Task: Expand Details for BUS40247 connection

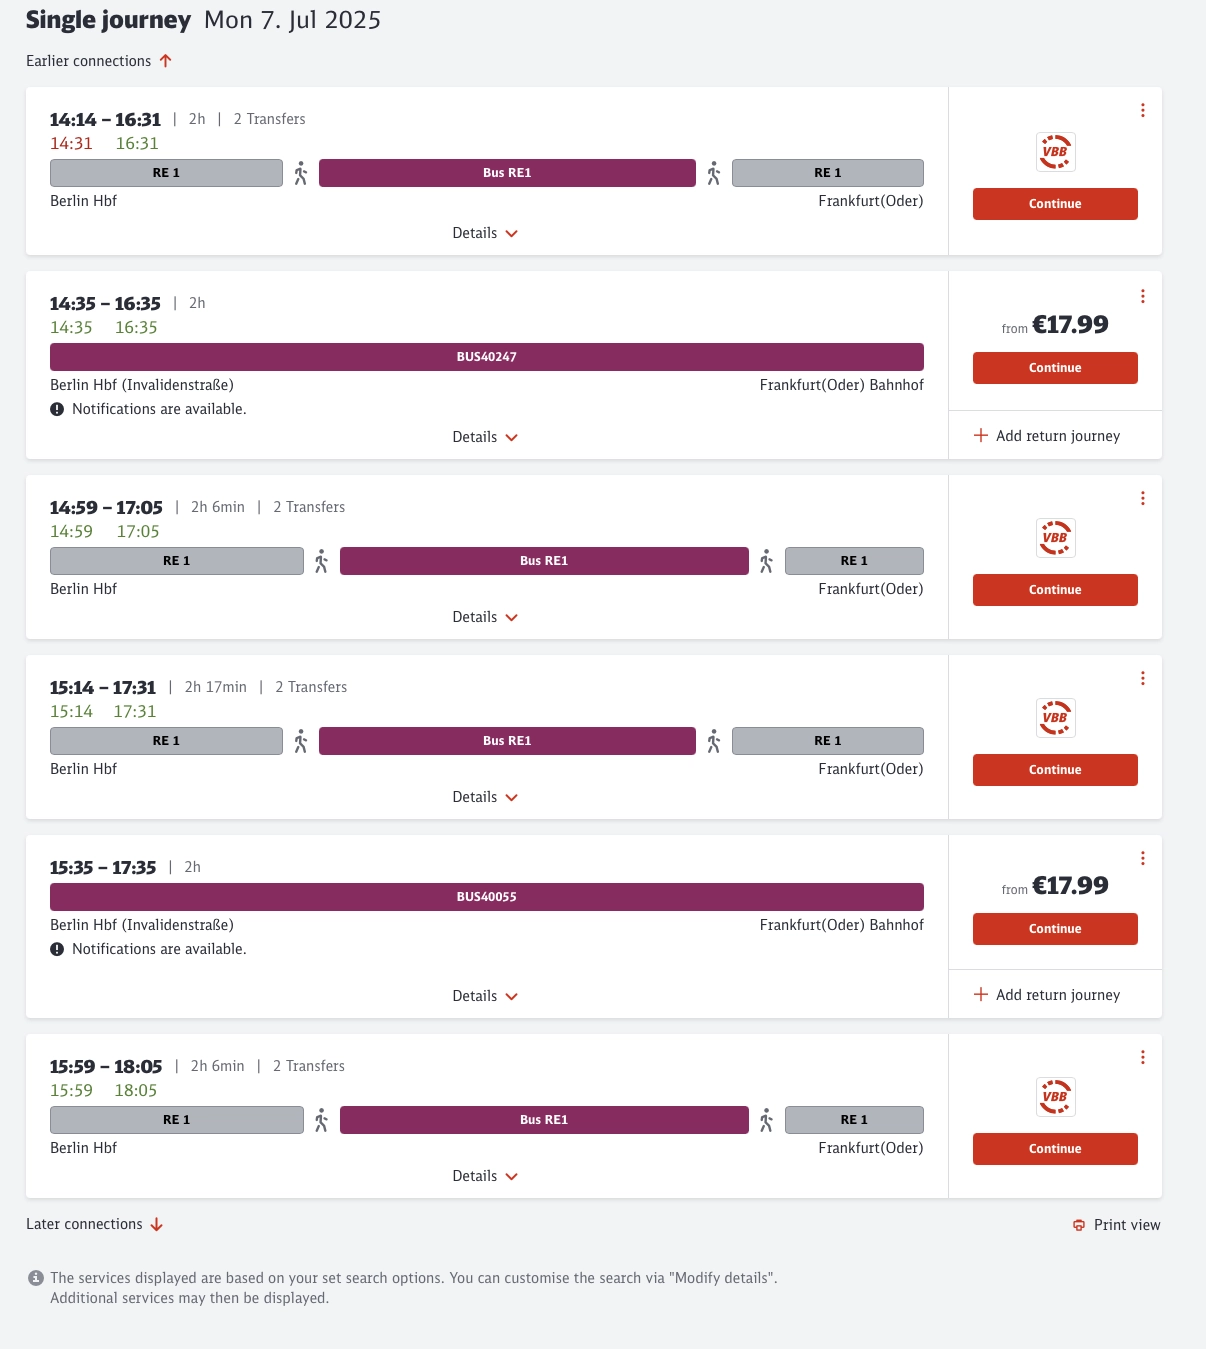Action: pos(485,437)
